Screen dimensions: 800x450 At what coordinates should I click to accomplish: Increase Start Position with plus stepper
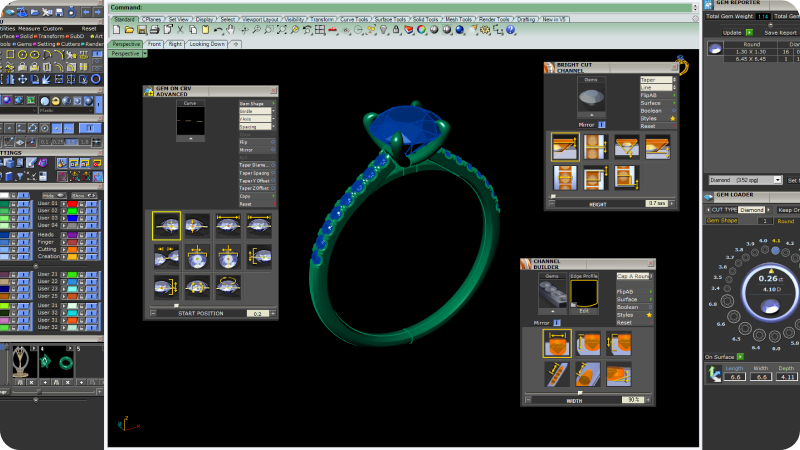273,314
